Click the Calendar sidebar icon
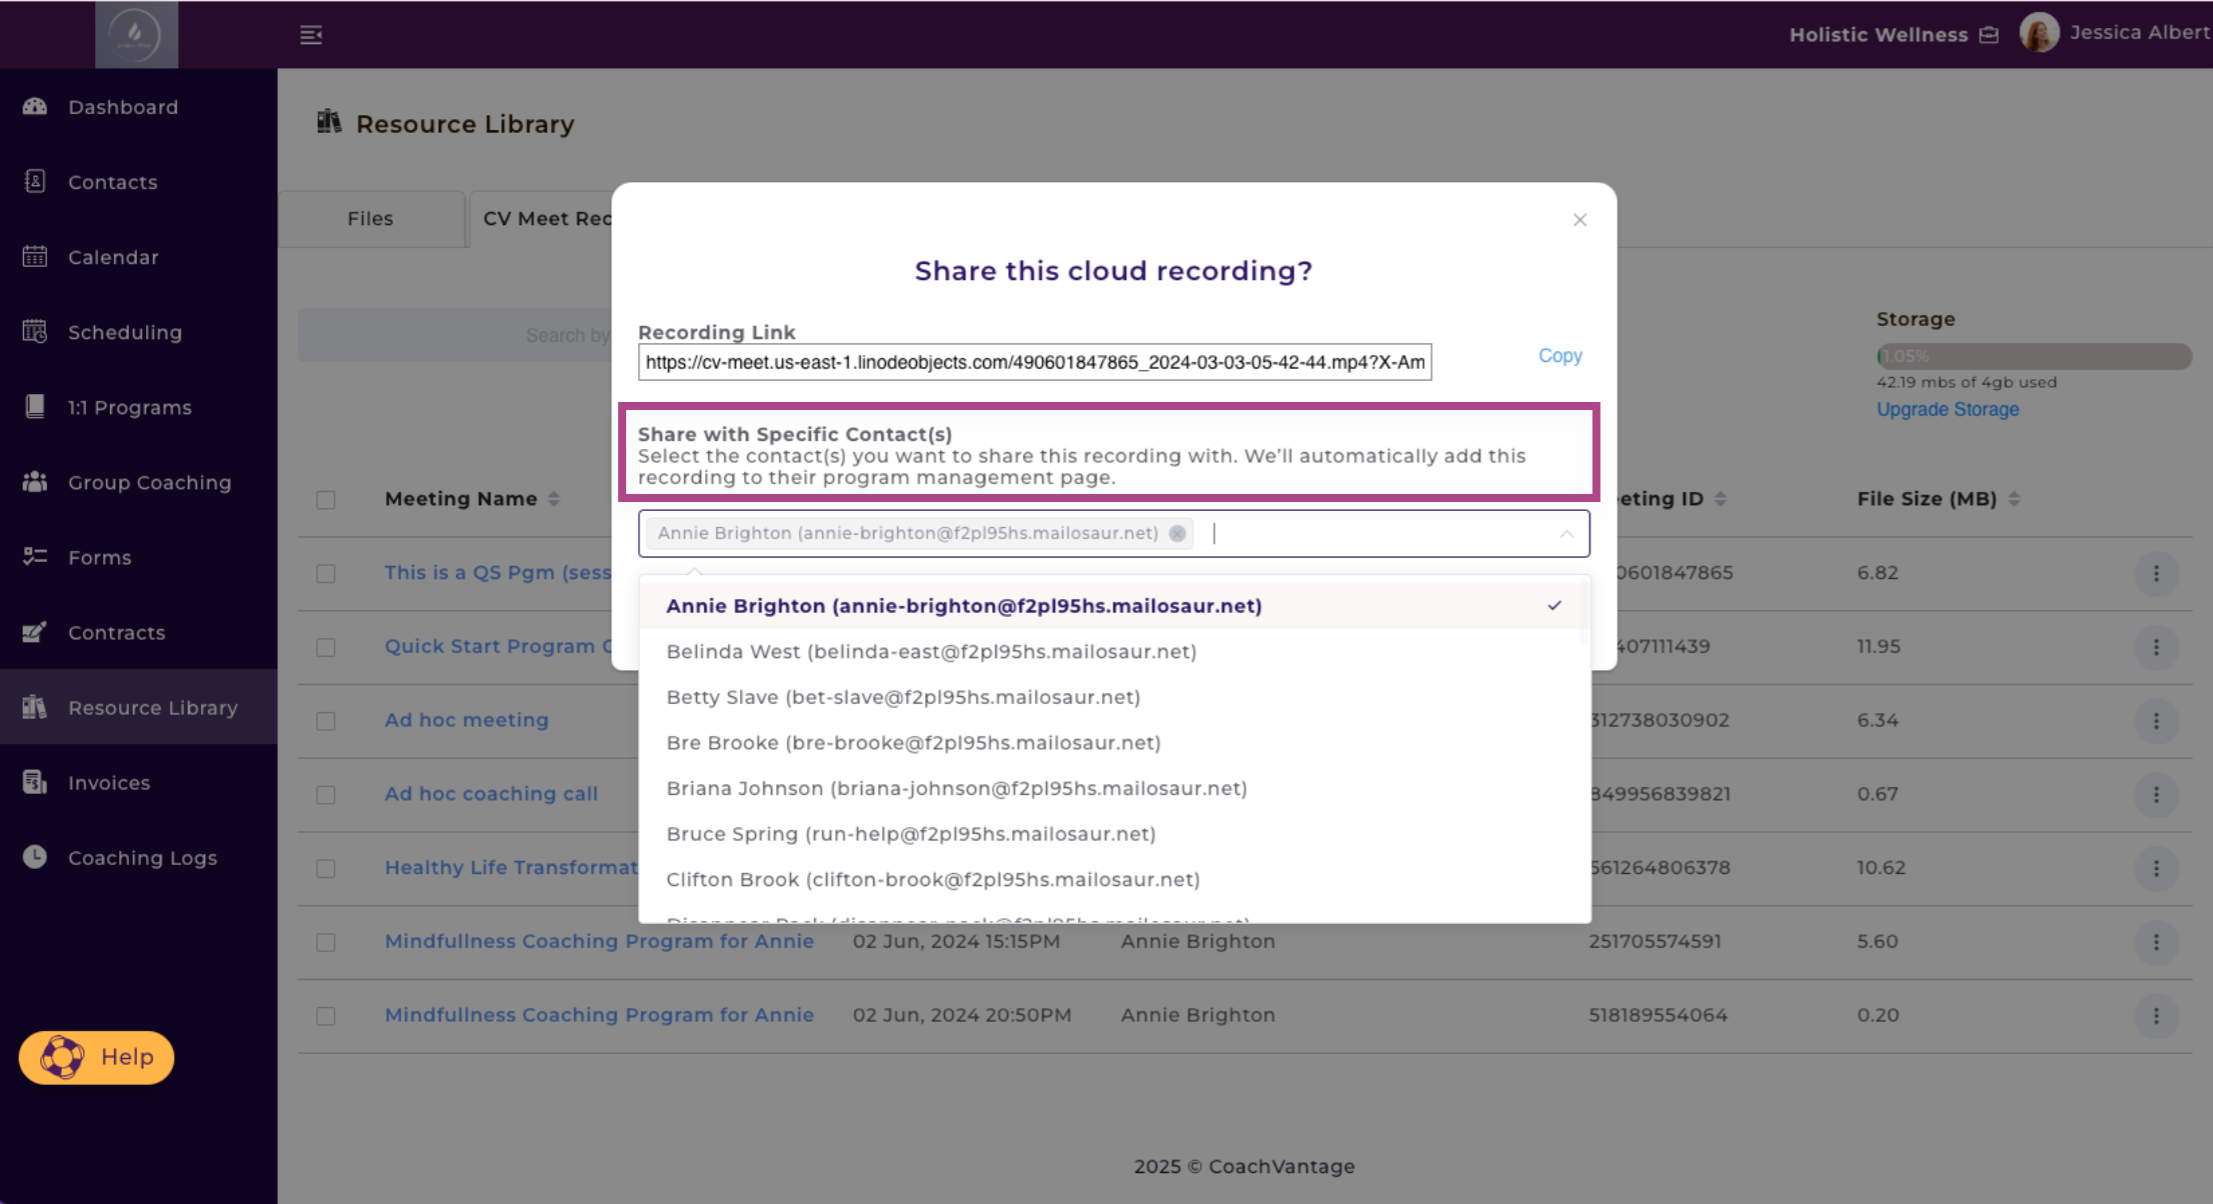This screenshot has height=1204, width=2213. (x=35, y=257)
